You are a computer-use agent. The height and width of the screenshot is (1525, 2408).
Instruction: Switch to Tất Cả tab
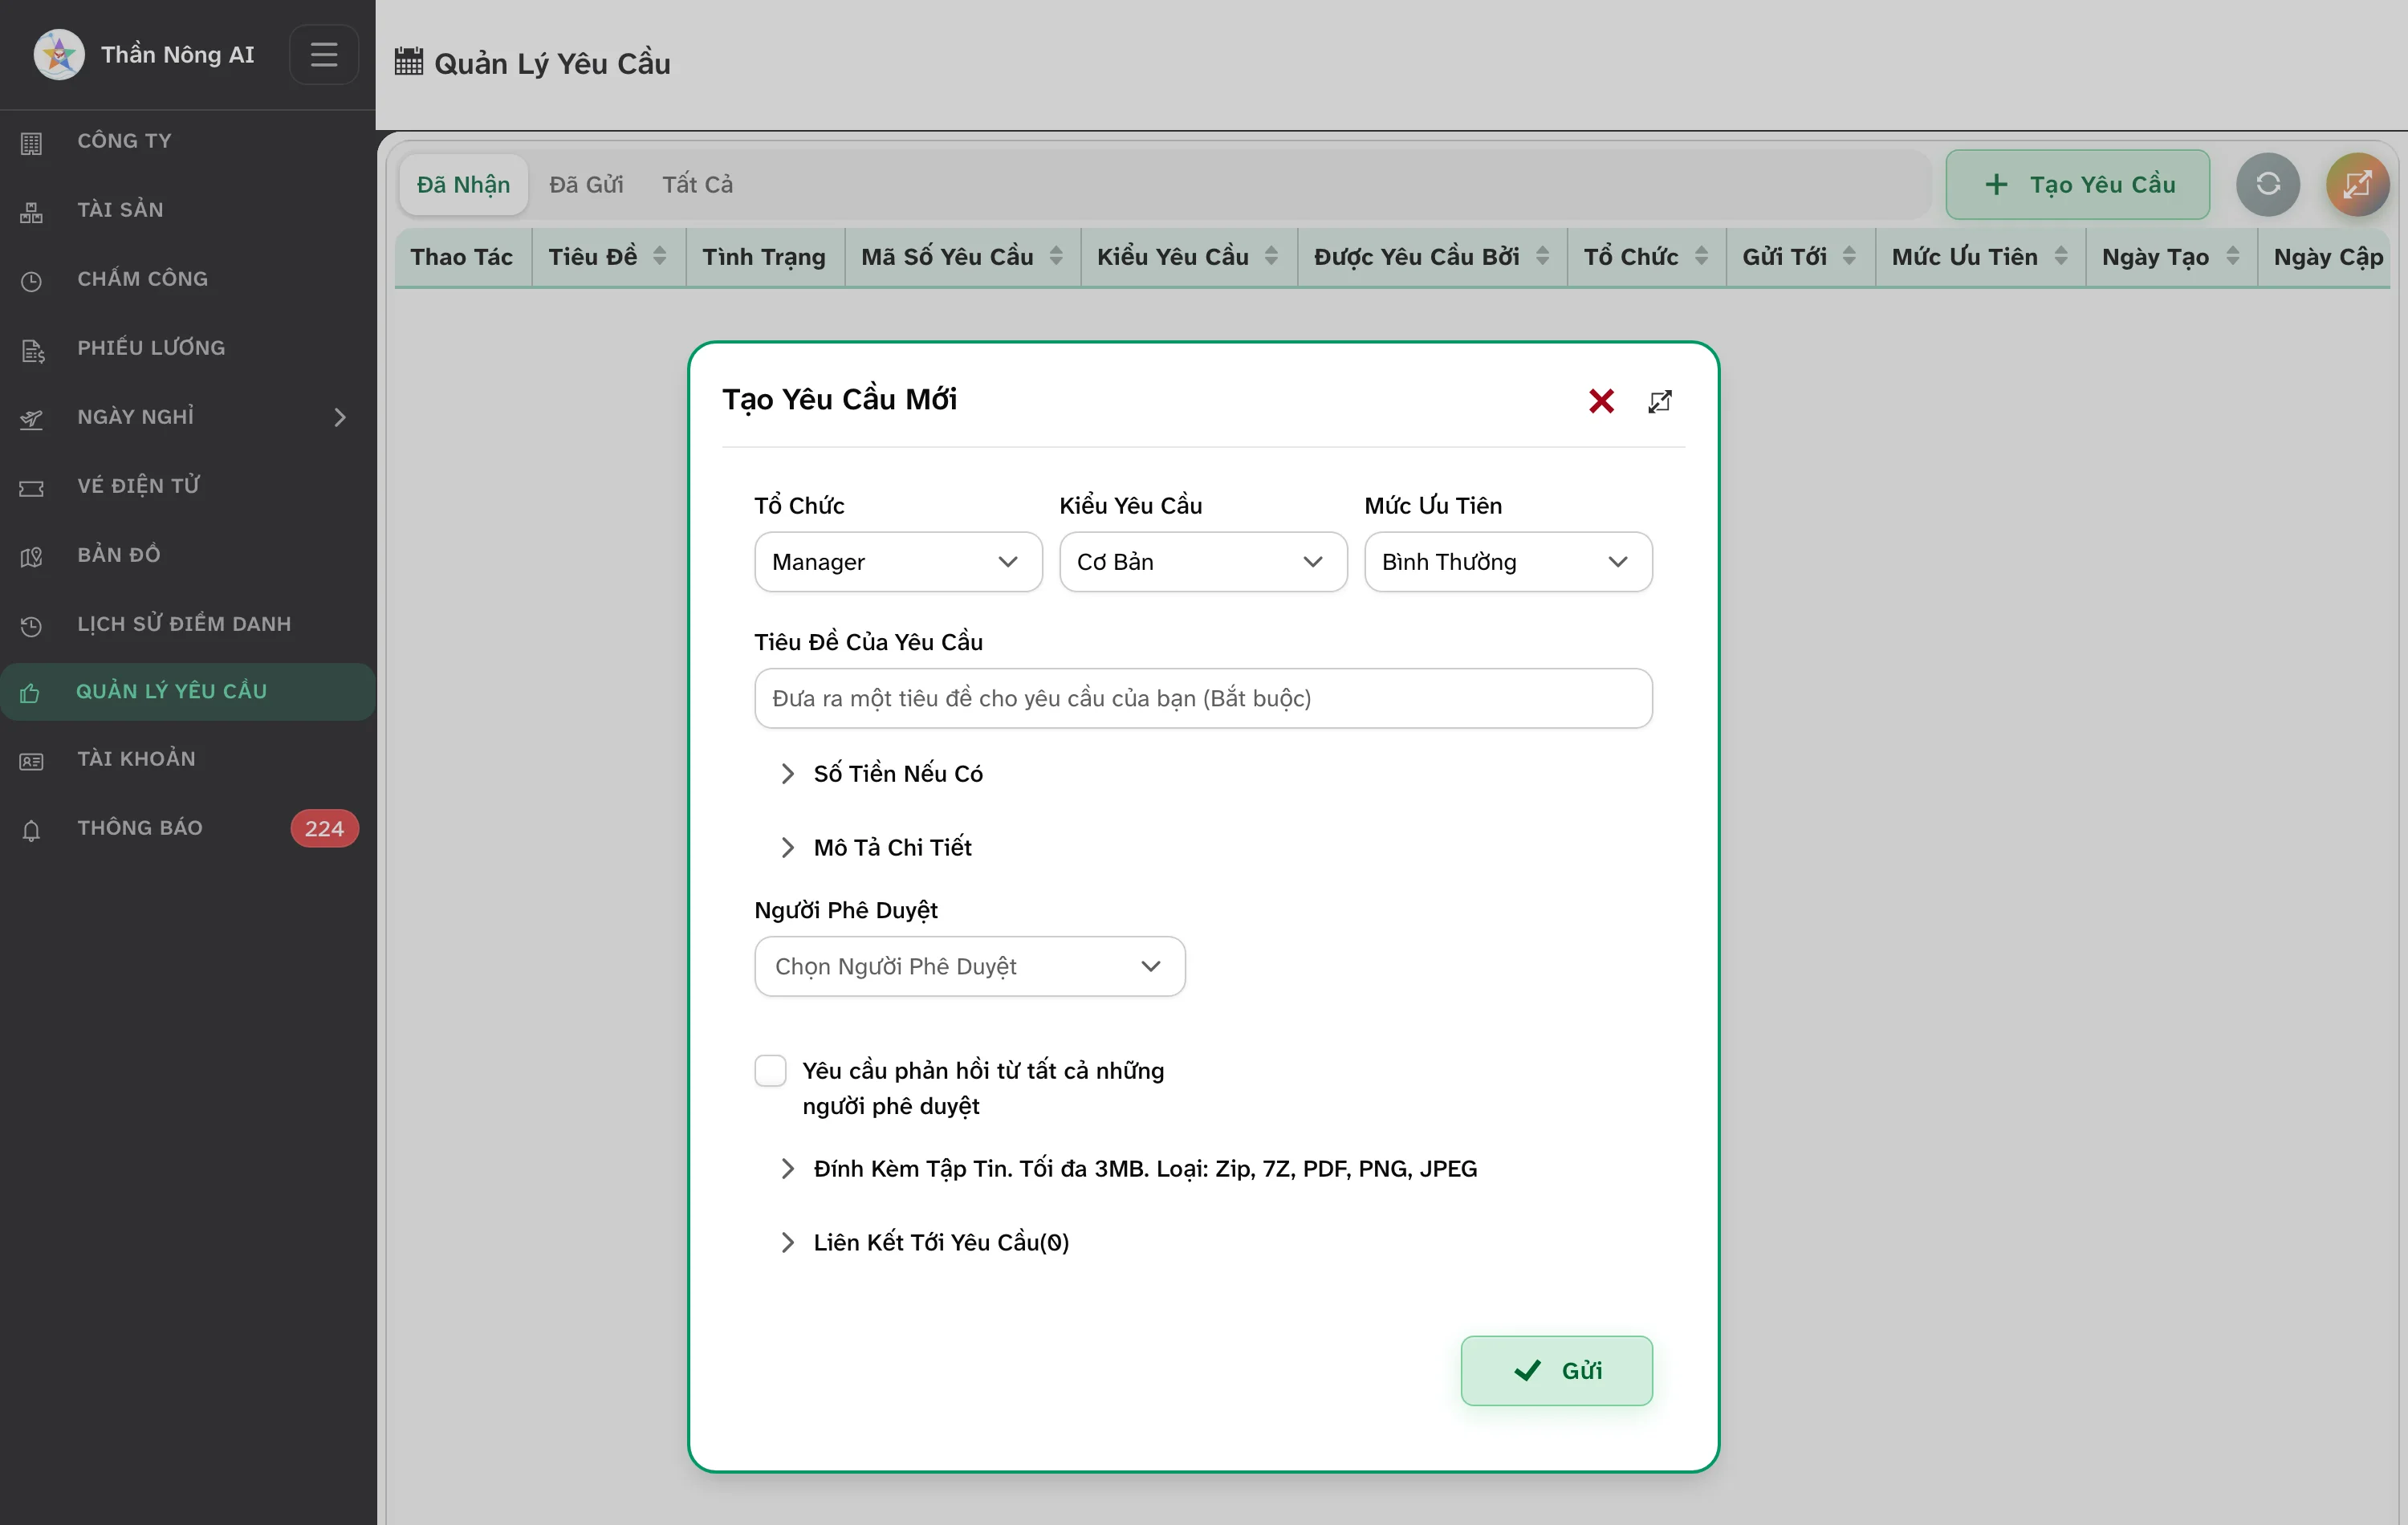coord(697,184)
